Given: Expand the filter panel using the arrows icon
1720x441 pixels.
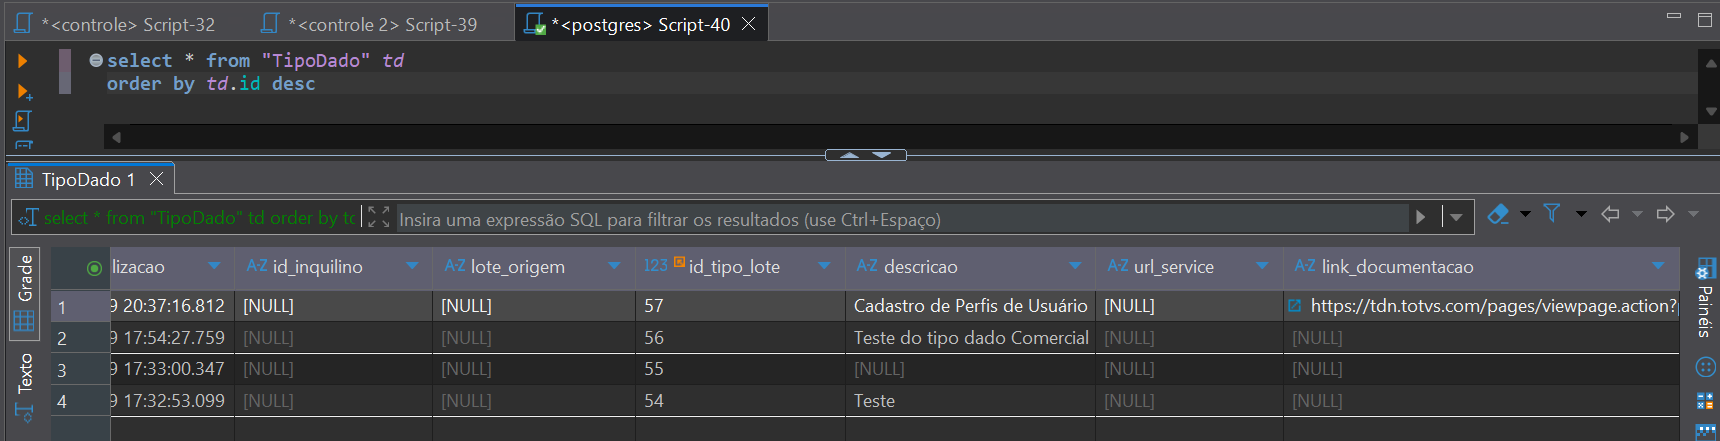Looking at the screenshot, I should [378, 217].
